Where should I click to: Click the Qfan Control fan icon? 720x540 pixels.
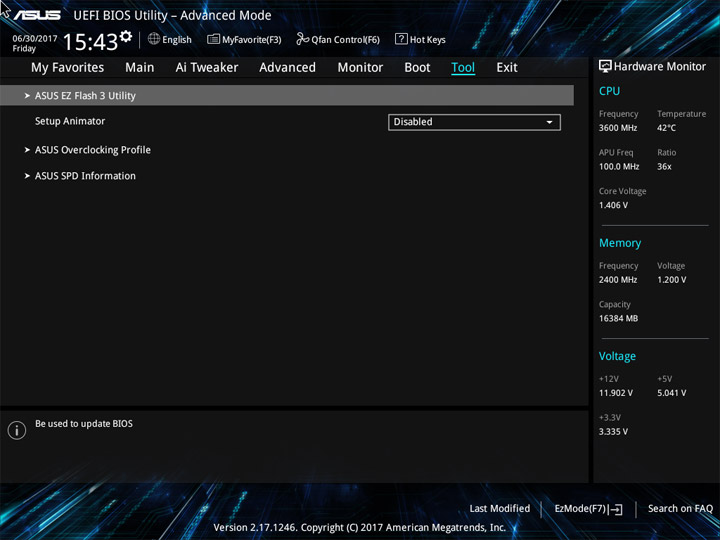302,39
